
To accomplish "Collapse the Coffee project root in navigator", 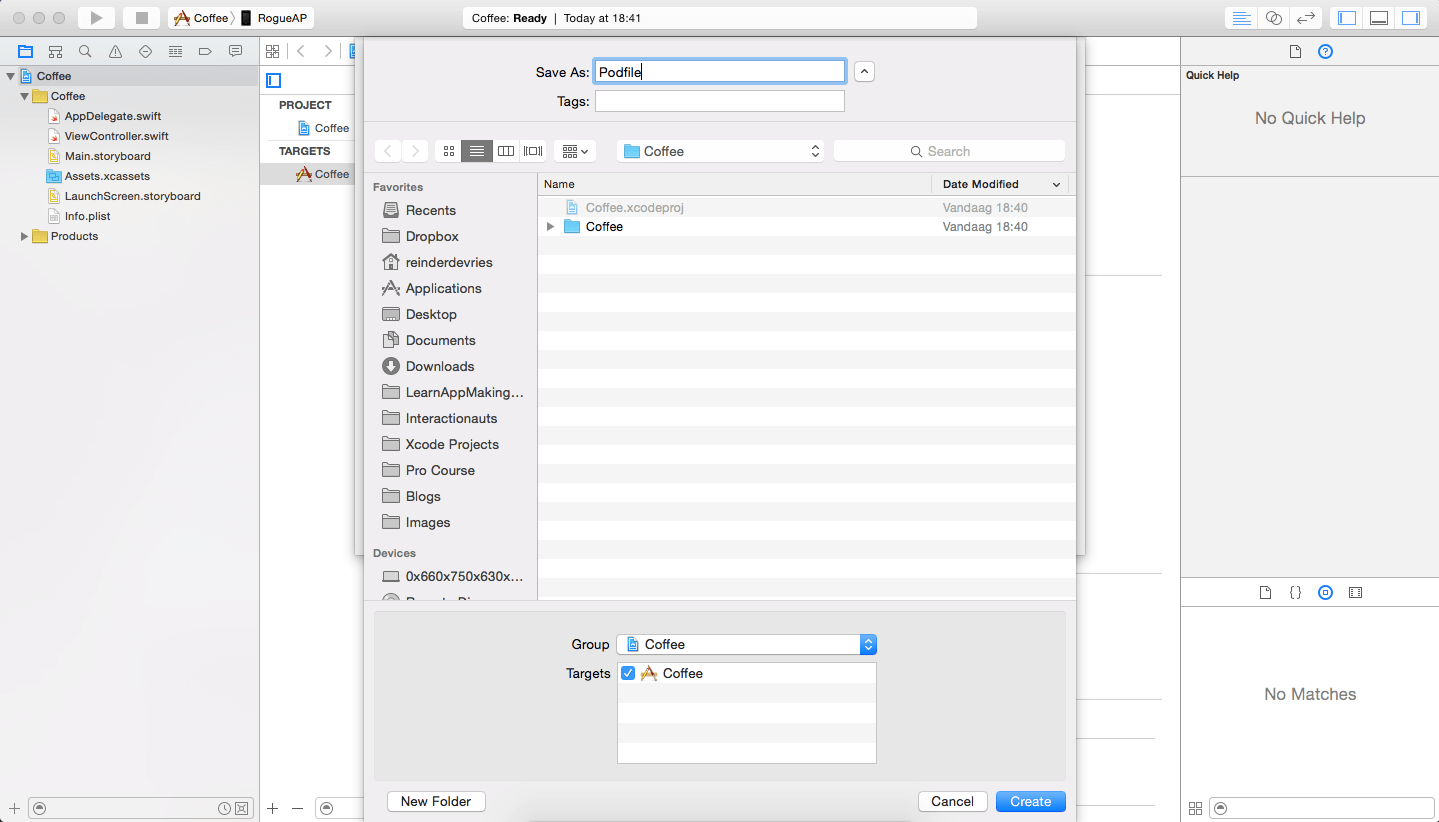I will tap(10, 76).
